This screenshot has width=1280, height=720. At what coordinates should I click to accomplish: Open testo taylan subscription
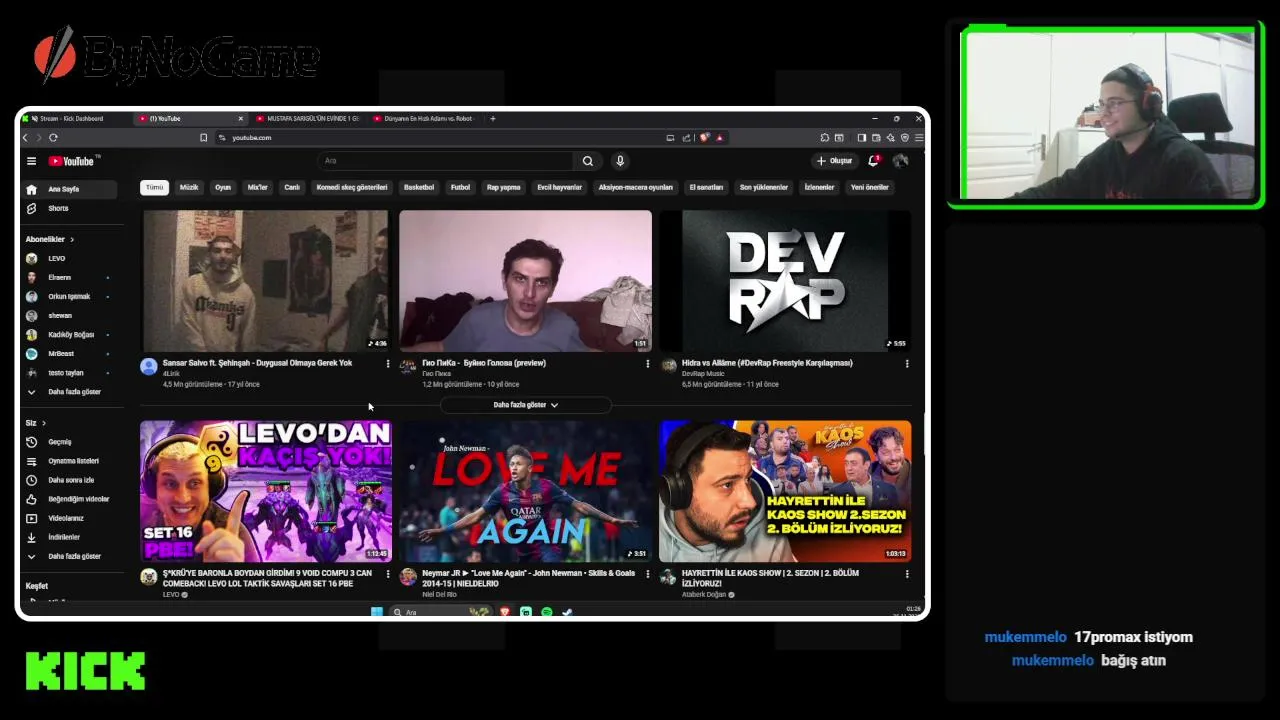point(70,373)
